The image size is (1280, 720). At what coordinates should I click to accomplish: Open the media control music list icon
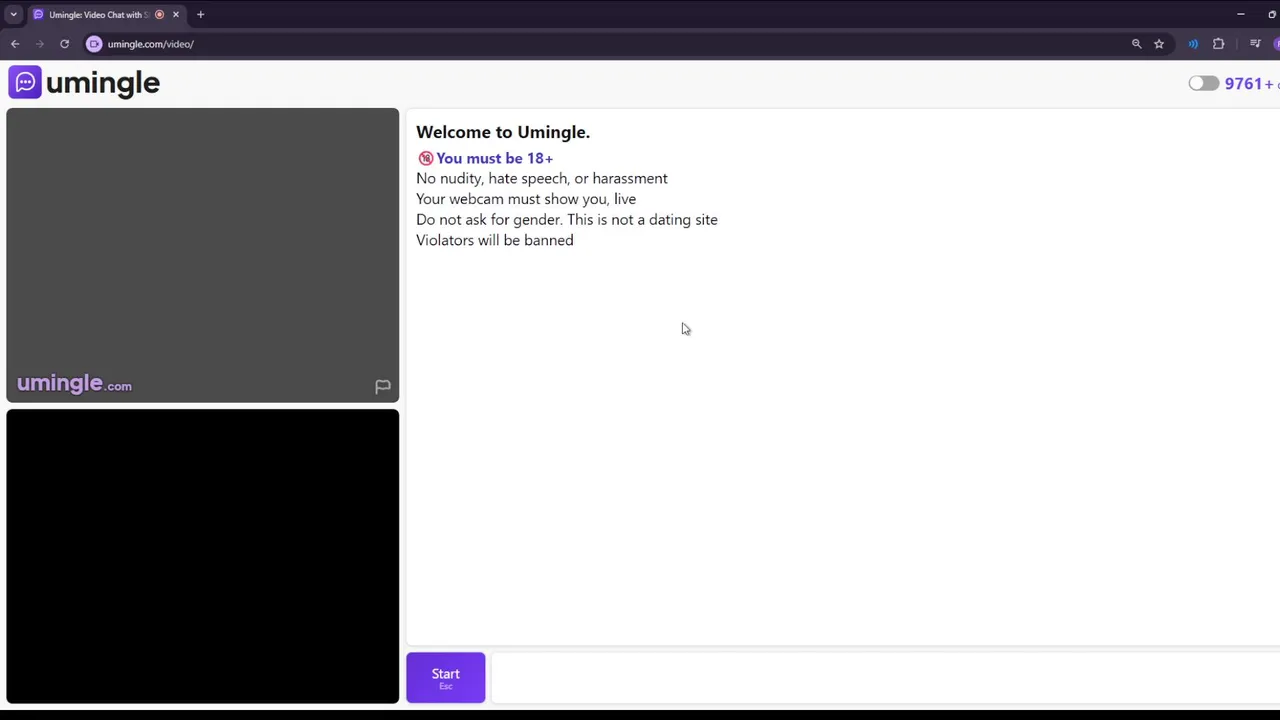click(1255, 44)
